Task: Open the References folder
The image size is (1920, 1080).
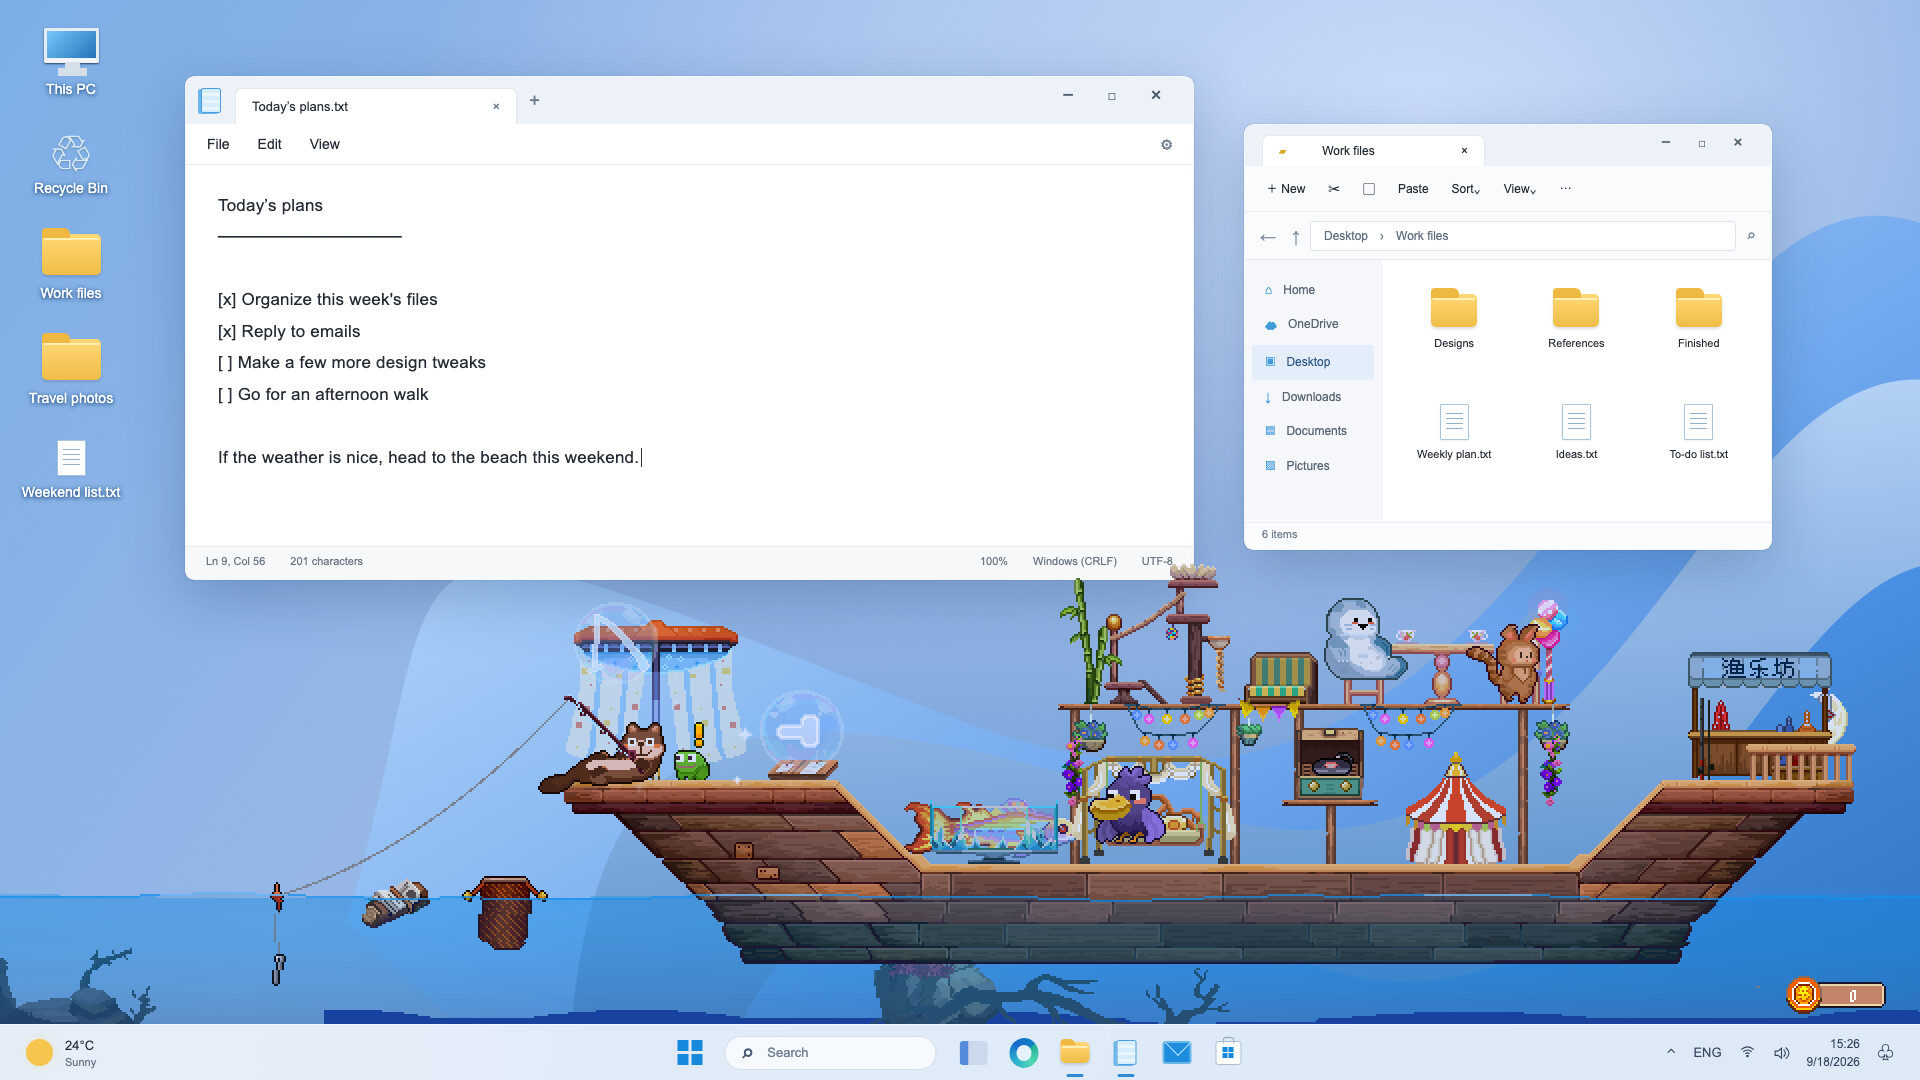Action: pos(1576,318)
